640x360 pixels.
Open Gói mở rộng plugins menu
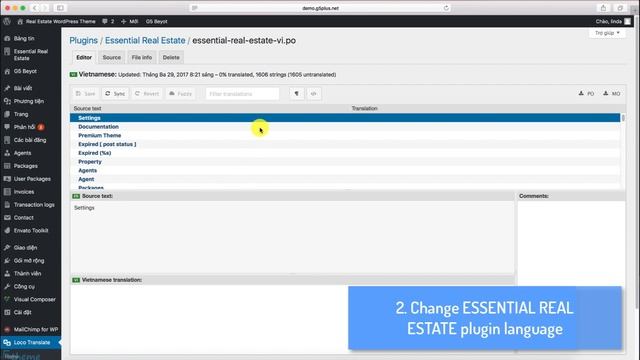(x=29, y=260)
